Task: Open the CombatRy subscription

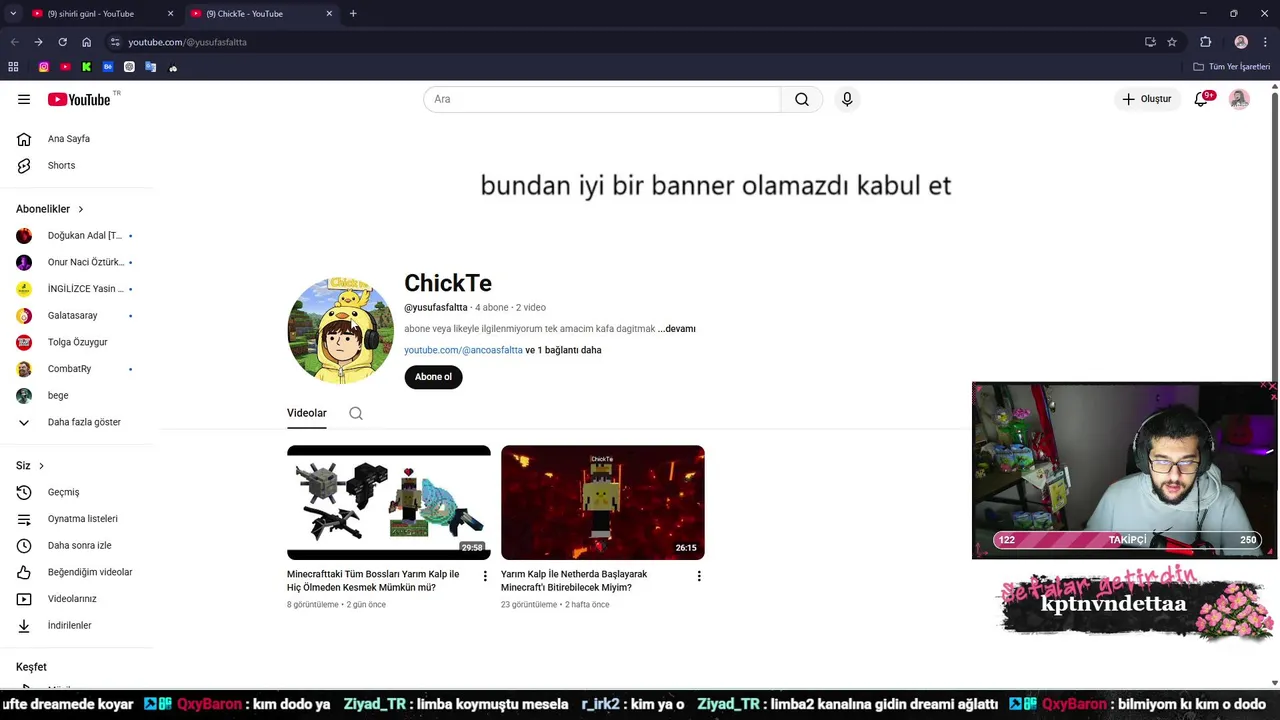Action: [x=76, y=369]
